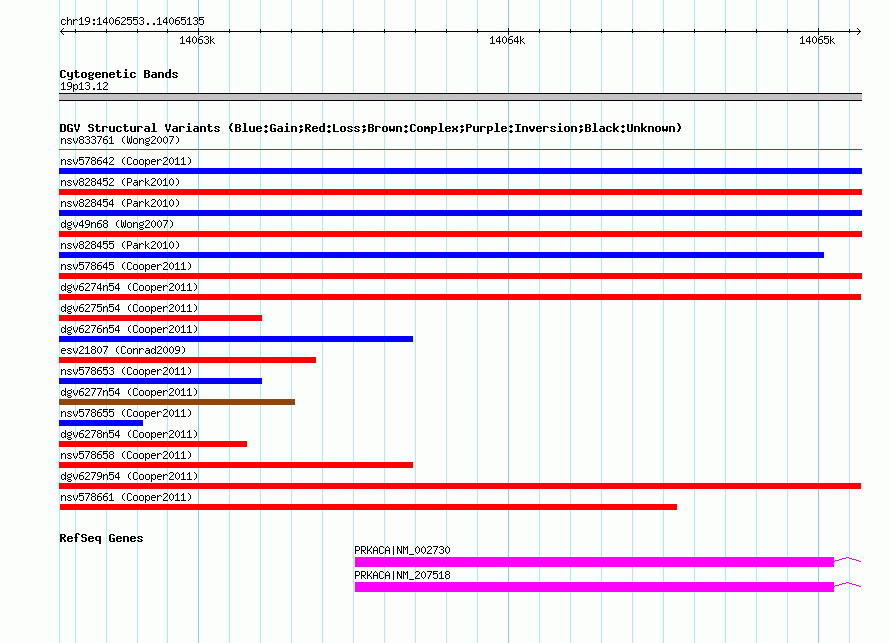Viewport: 890px width, 643px height.
Task: Click the nsv828455 (Park2010) blue bar
Action: pos(442,255)
